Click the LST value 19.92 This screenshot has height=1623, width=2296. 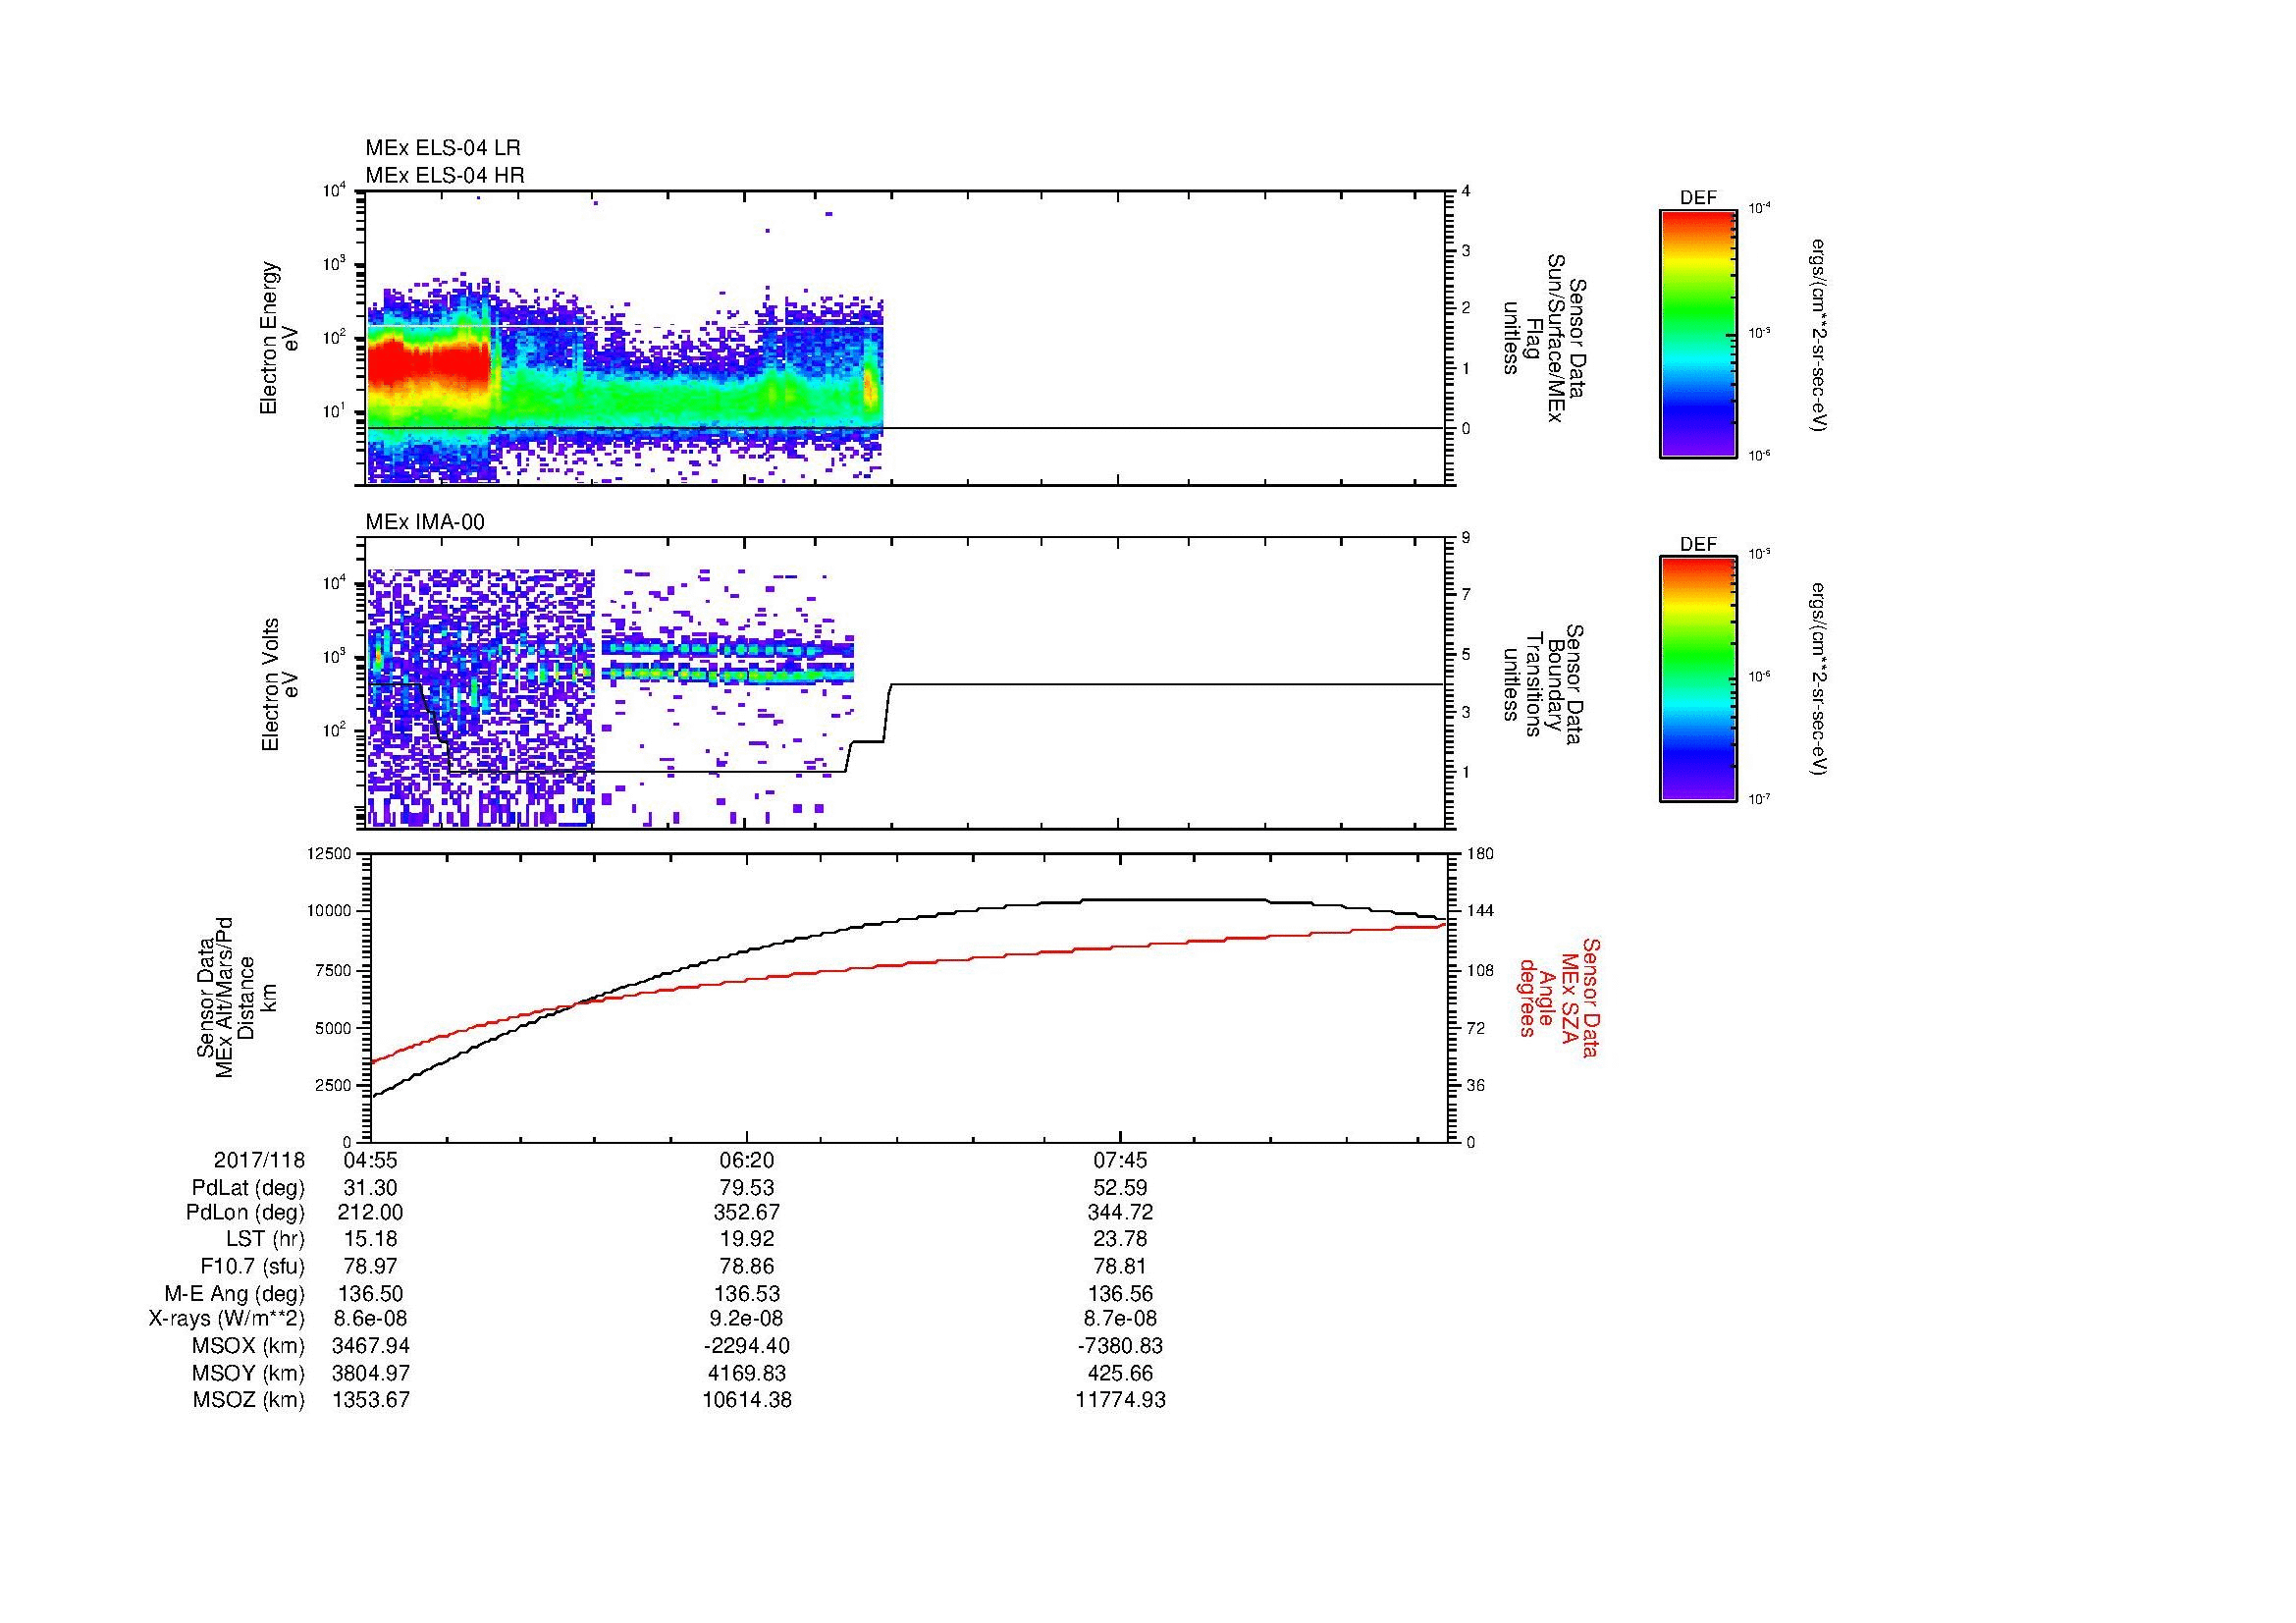pyautogui.click(x=746, y=1239)
